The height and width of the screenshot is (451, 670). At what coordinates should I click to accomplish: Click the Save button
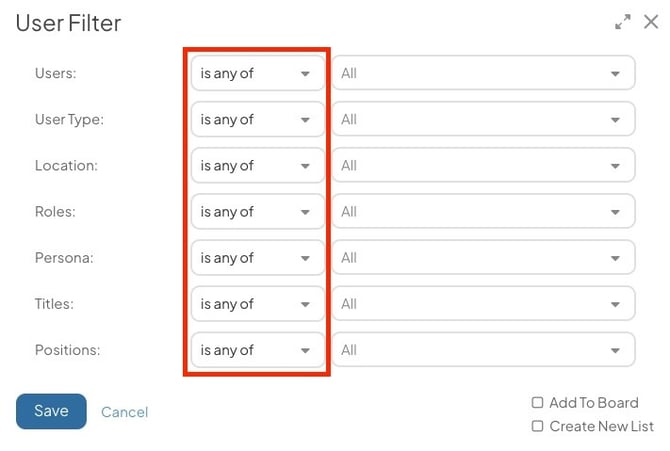(x=51, y=411)
